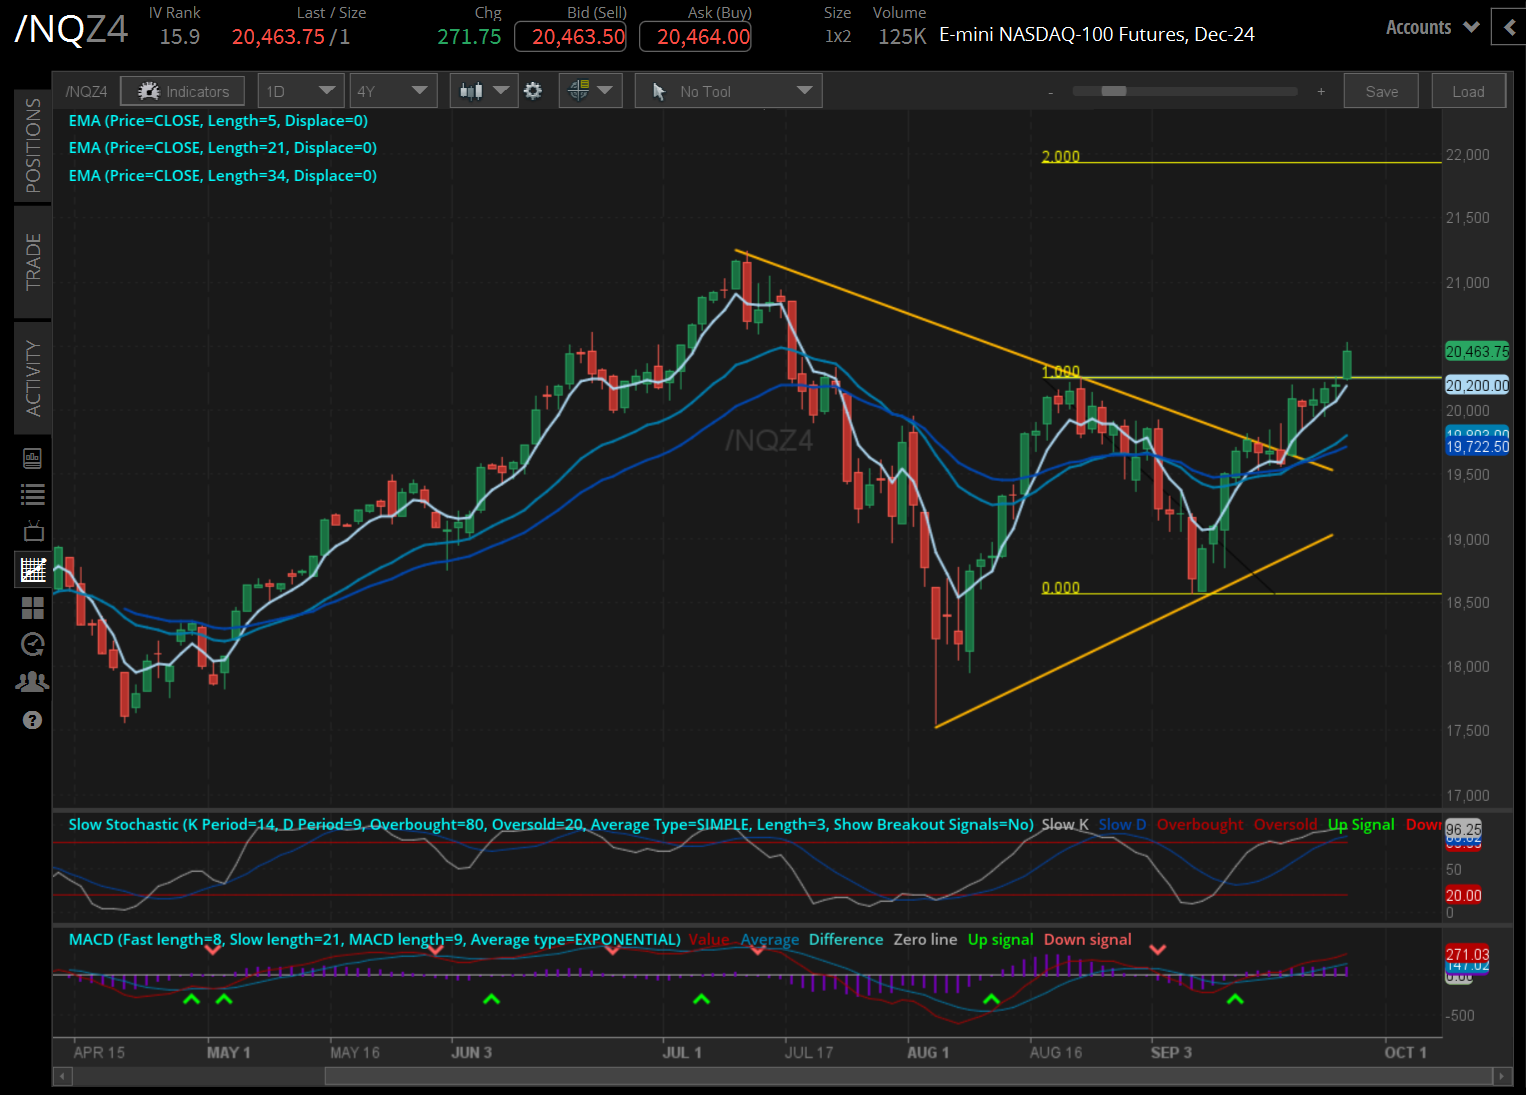Click the Volume value 125K

tap(902, 37)
